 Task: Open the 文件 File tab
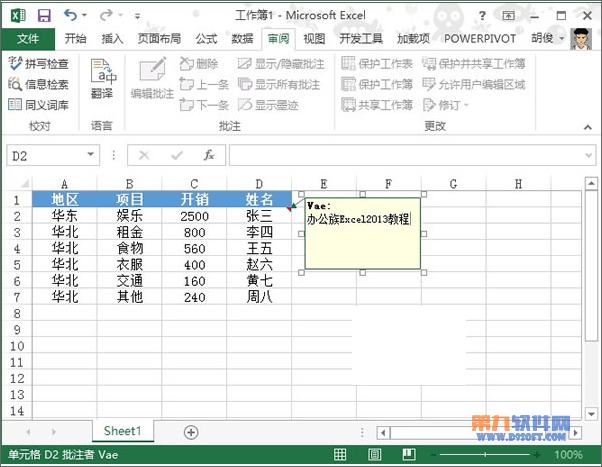(x=28, y=38)
